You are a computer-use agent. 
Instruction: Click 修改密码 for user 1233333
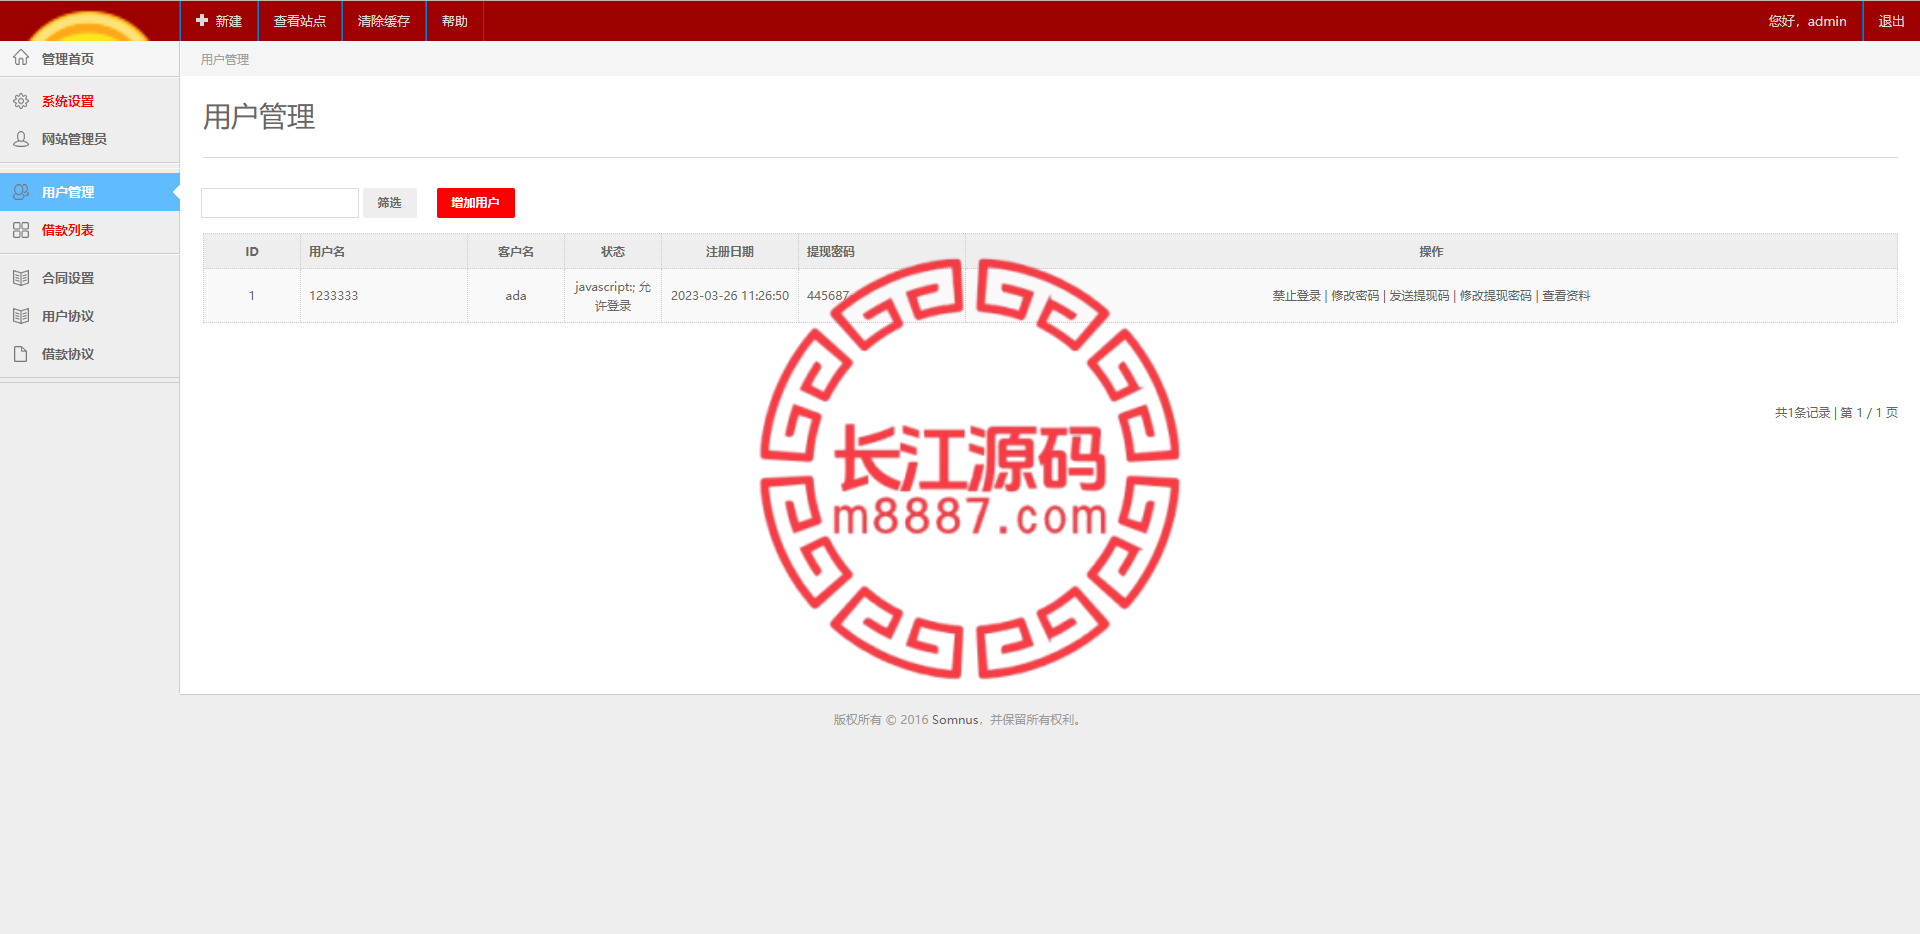(x=1355, y=296)
